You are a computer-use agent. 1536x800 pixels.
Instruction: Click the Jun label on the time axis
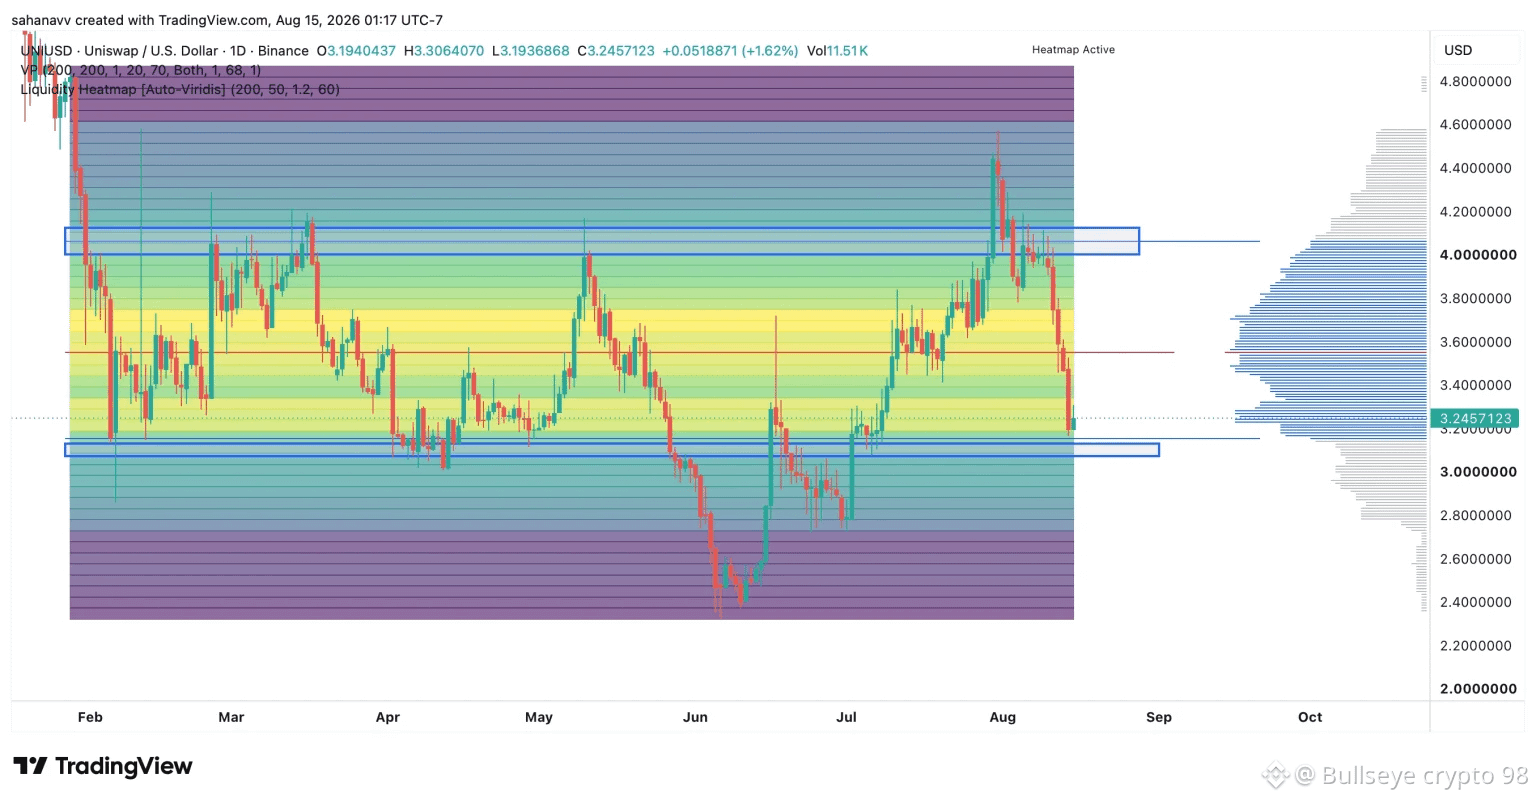tap(695, 717)
